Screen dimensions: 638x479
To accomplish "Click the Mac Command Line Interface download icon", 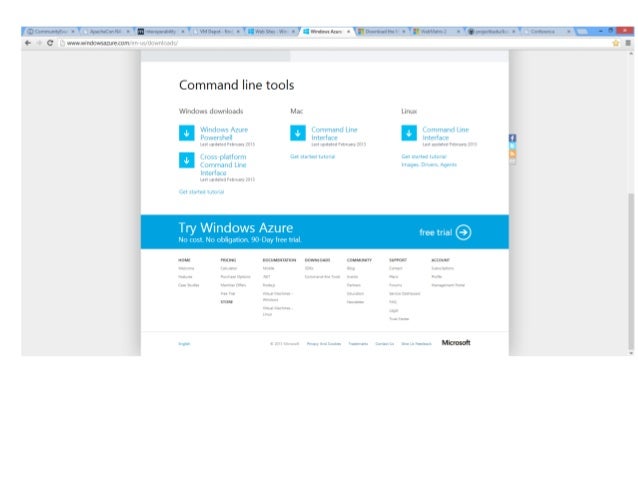I will tap(298, 133).
